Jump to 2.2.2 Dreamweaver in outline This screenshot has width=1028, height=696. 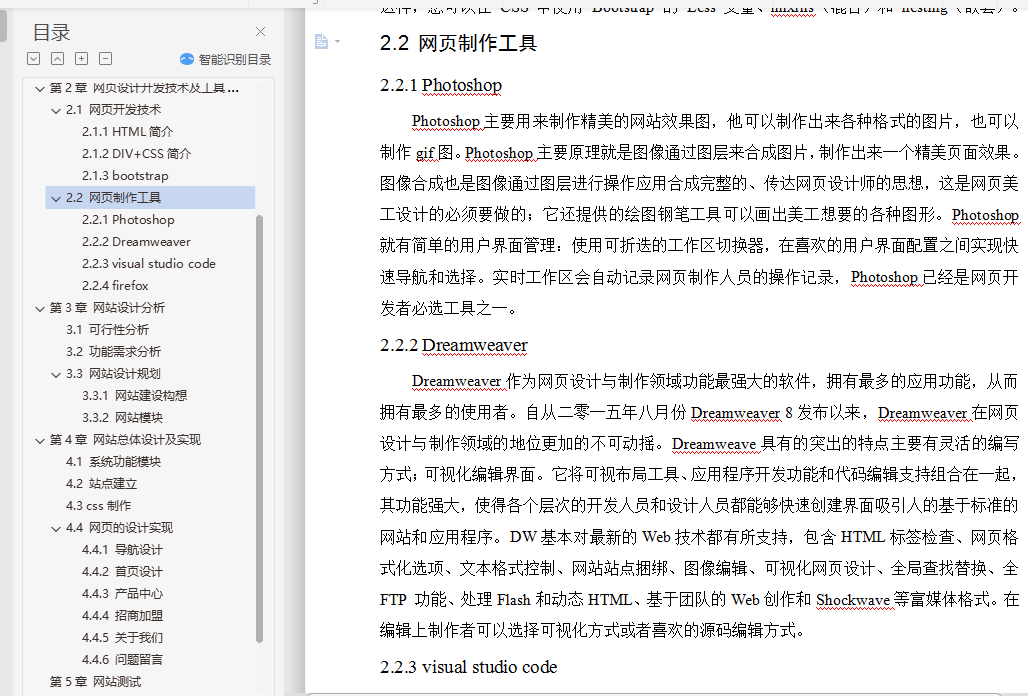tap(136, 242)
